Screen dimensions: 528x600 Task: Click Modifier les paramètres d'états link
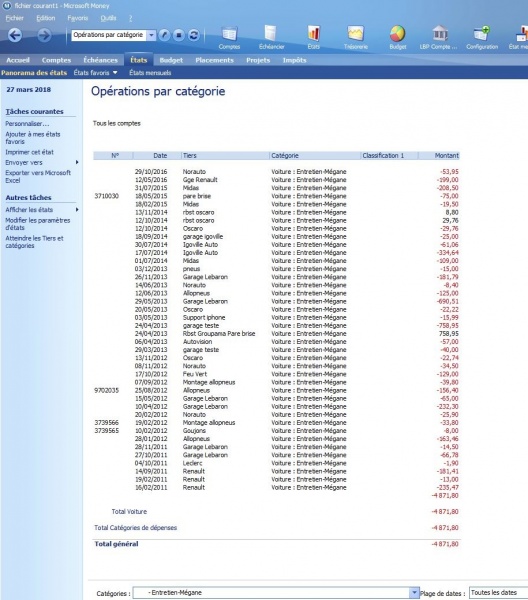pyautogui.click(x=37, y=224)
